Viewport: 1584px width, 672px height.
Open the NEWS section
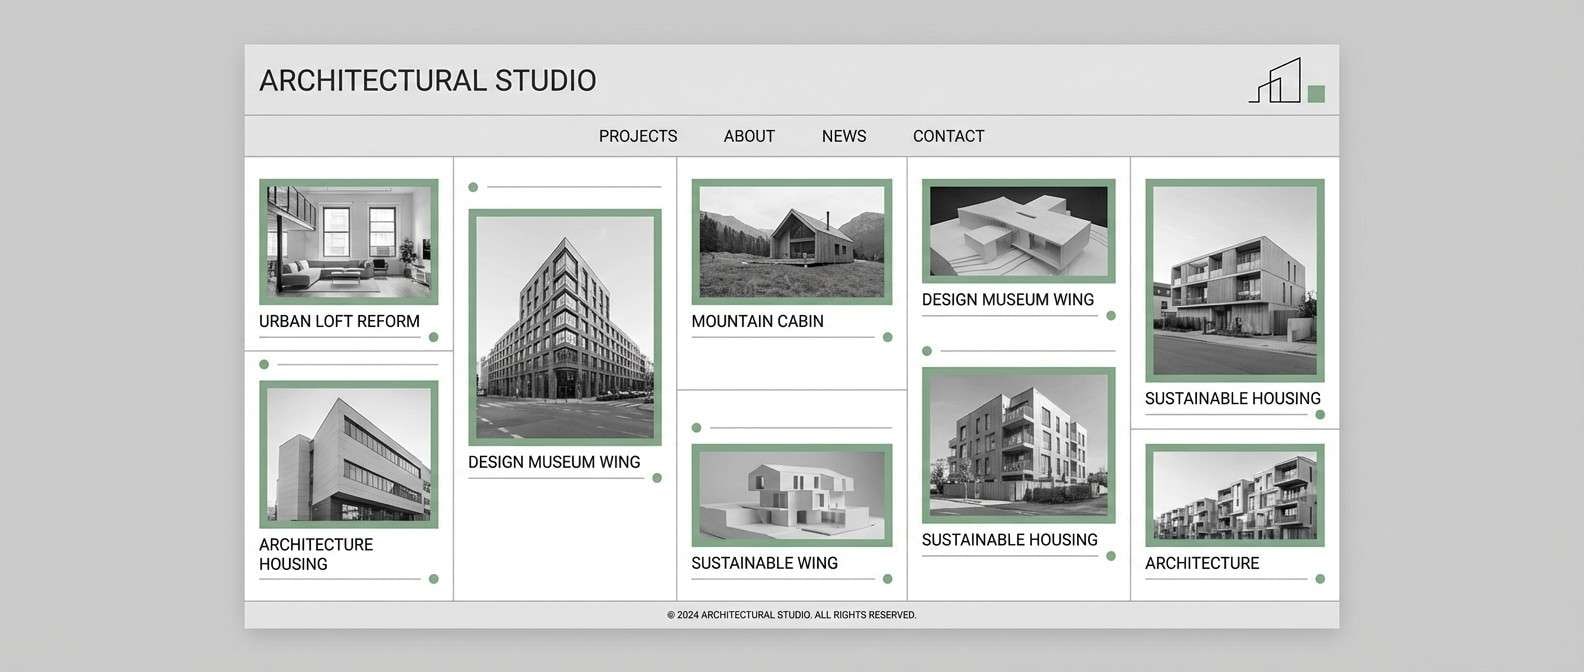tap(844, 136)
